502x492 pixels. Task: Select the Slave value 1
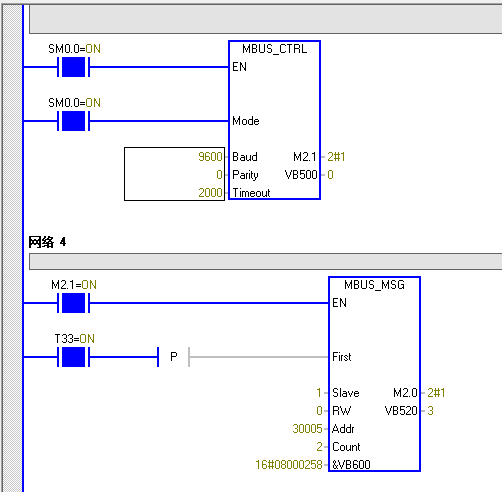319,393
